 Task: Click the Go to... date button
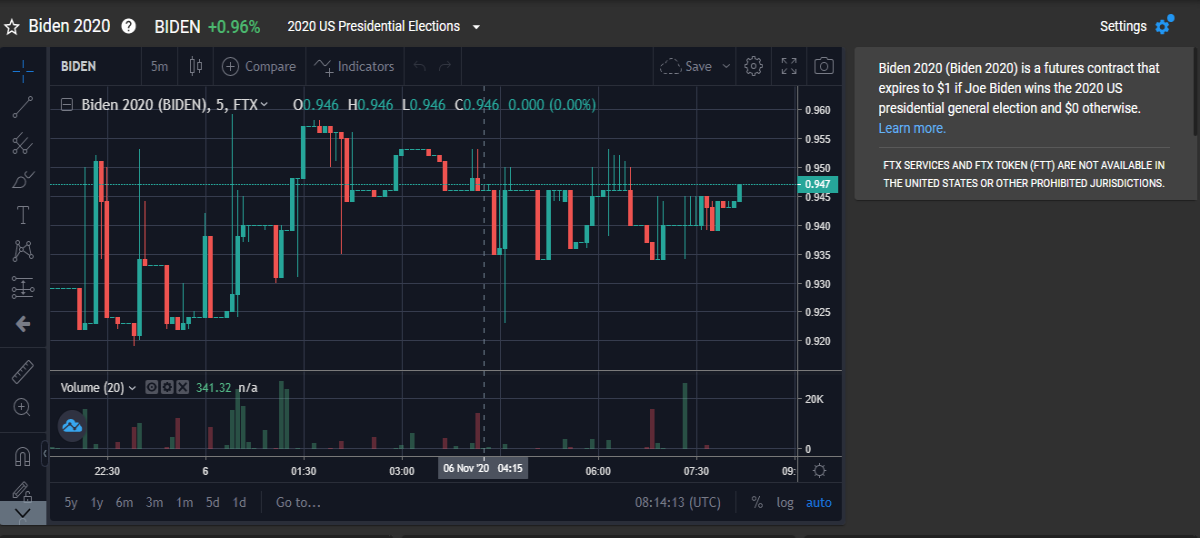[298, 502]
